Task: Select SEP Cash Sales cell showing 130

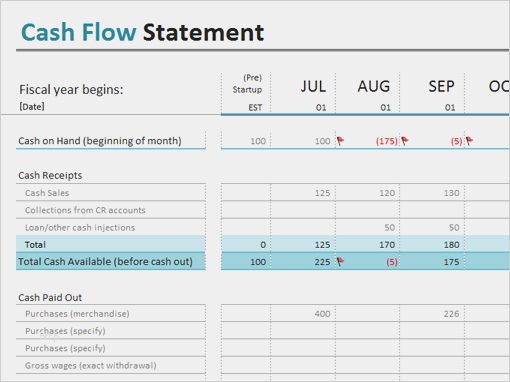Action: click(432, 193)
